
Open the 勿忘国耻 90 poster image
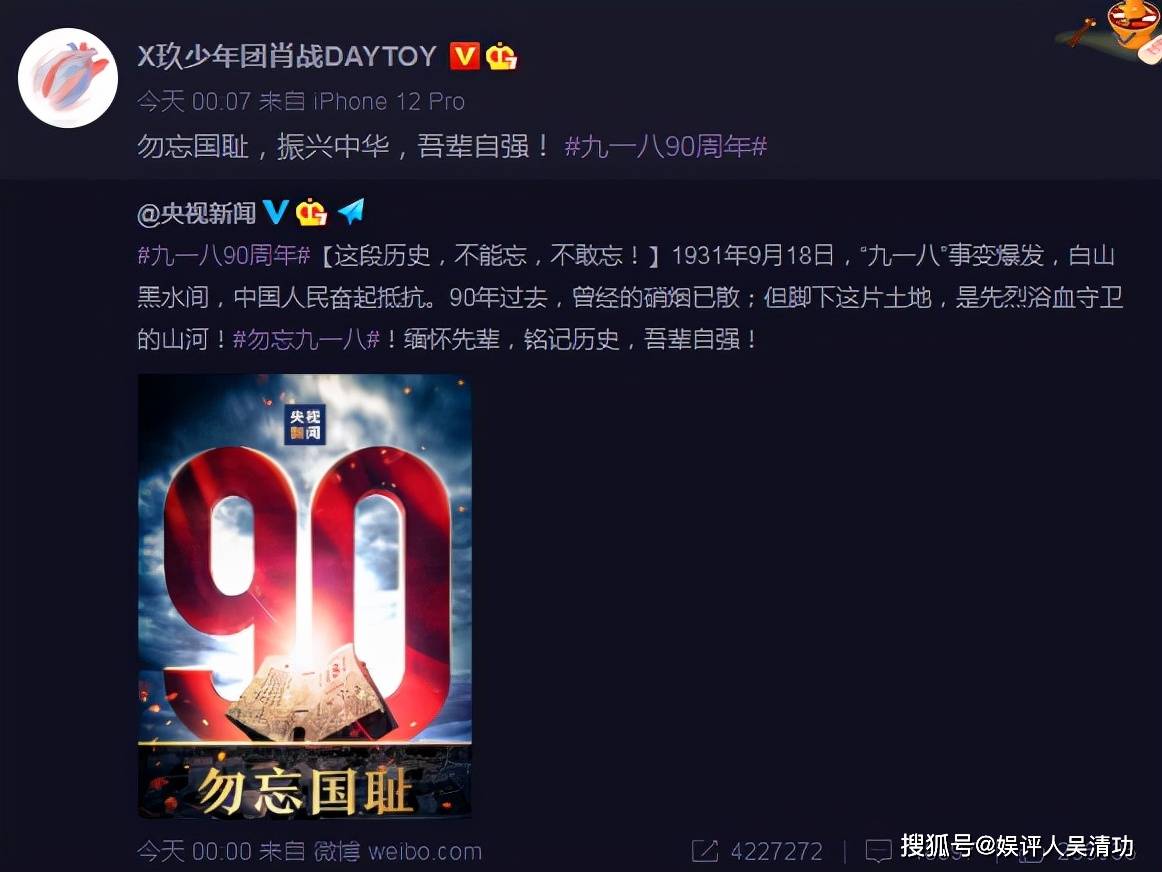pyautogui.click(x=305, y=596)
